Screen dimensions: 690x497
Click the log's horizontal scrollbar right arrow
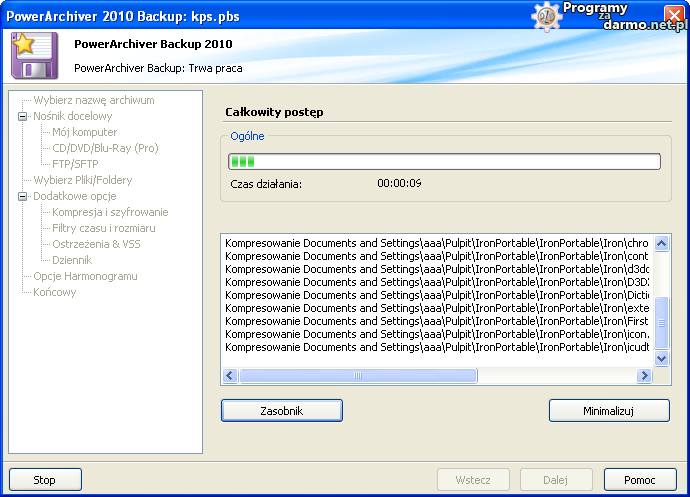pyautogui.click(x=645, y=376)
